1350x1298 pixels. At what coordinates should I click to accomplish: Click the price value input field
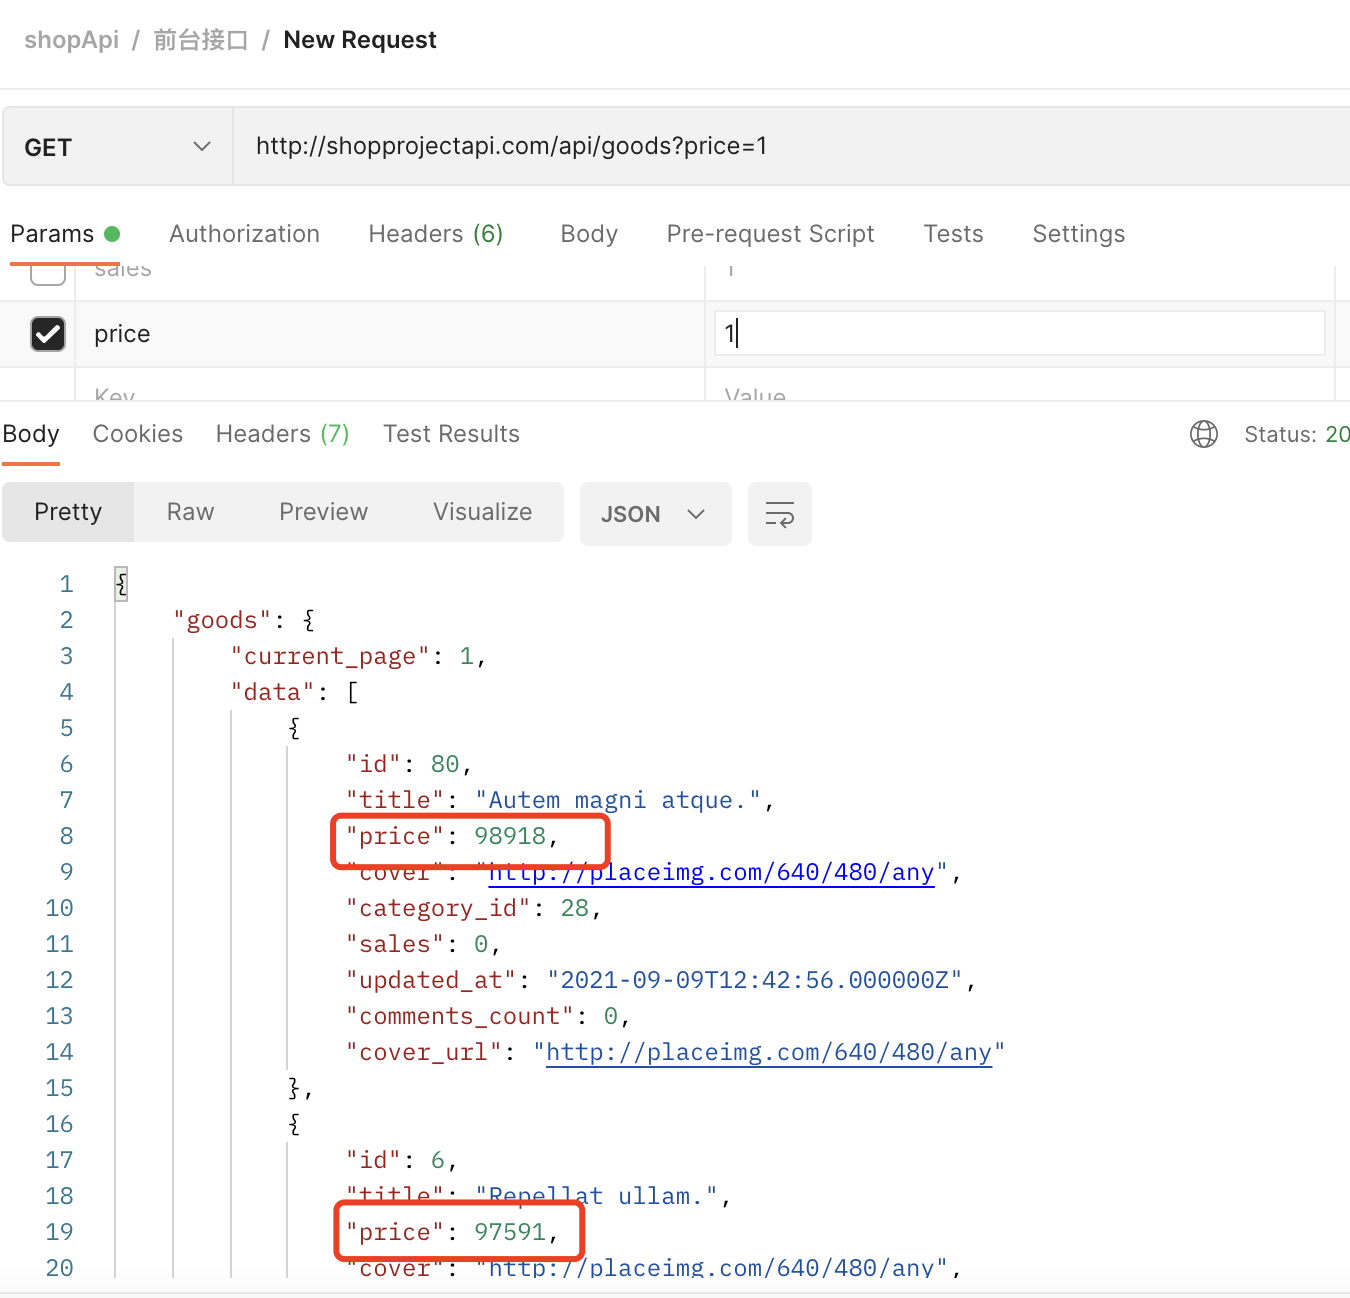coord(1019,333)
